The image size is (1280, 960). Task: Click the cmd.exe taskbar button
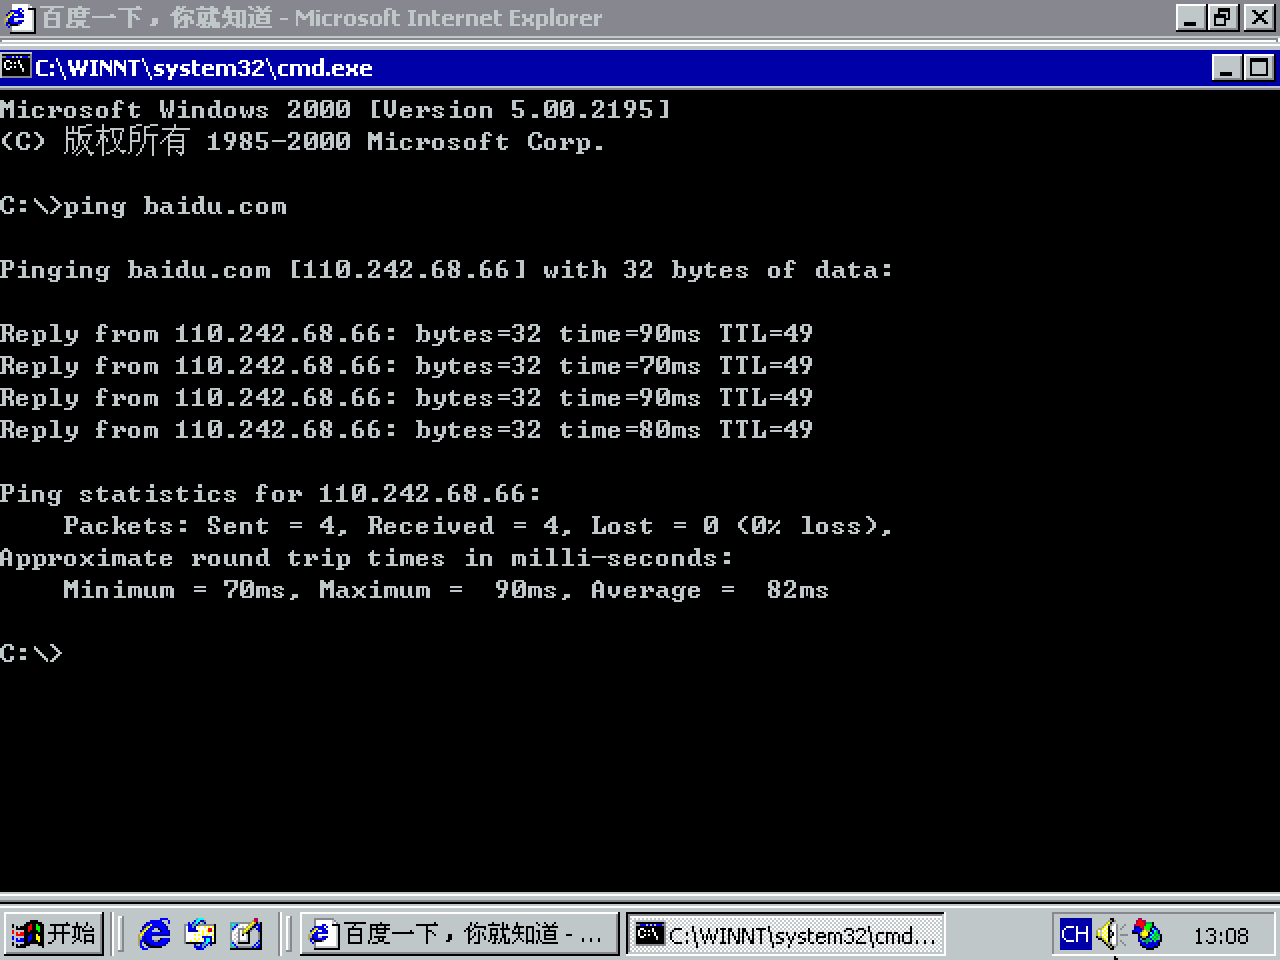coord(787,934)
